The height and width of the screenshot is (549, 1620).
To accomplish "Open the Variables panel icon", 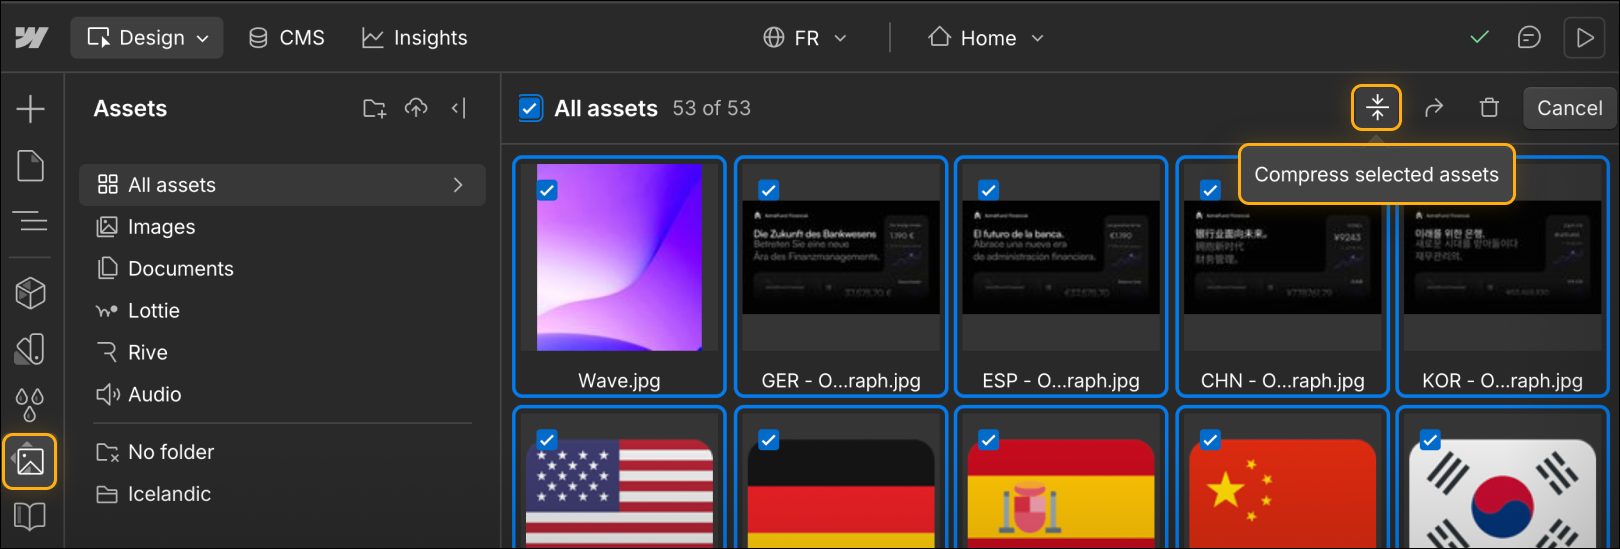I will click(31, 349).
